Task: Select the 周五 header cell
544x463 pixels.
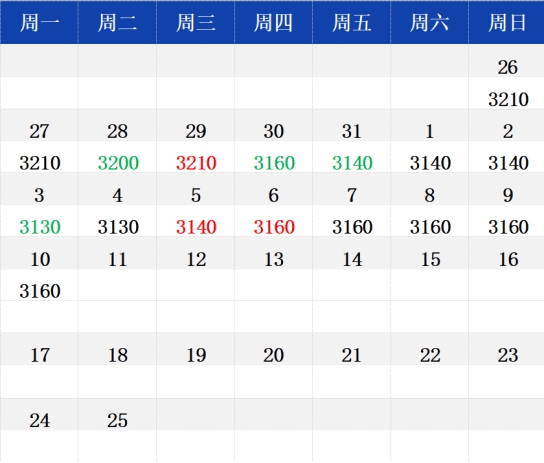Action: (351, 23)
